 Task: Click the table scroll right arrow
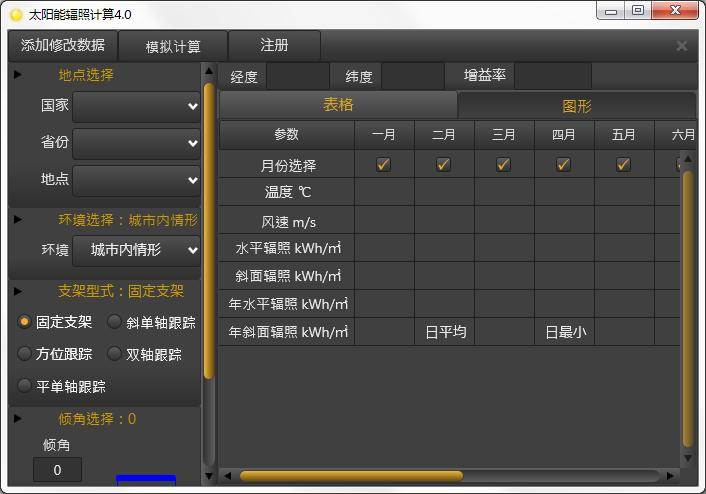(671, 476)
